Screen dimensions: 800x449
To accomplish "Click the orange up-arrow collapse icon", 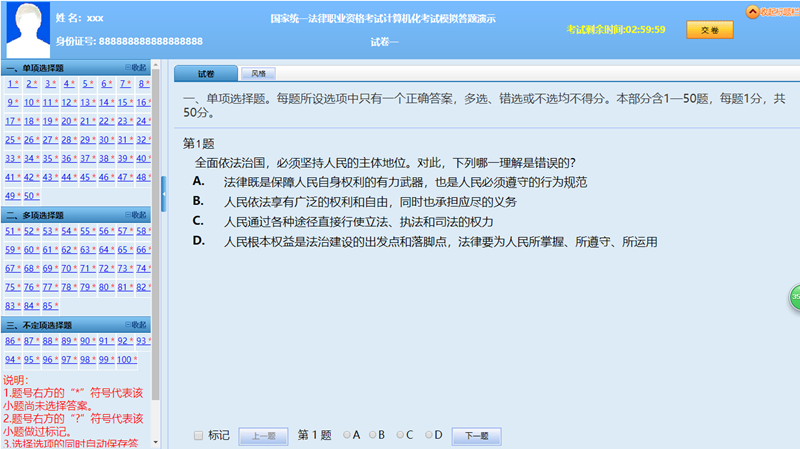I will [753, 12].
